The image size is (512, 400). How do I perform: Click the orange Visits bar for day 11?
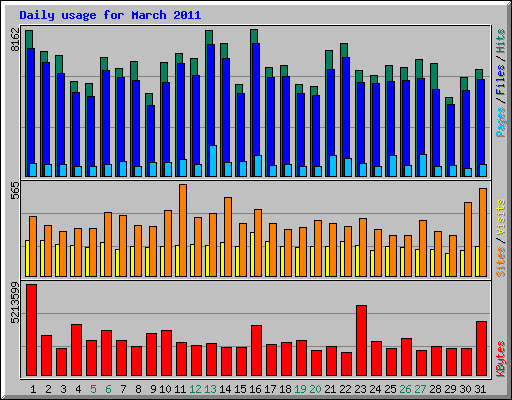[x=183, y=230]
